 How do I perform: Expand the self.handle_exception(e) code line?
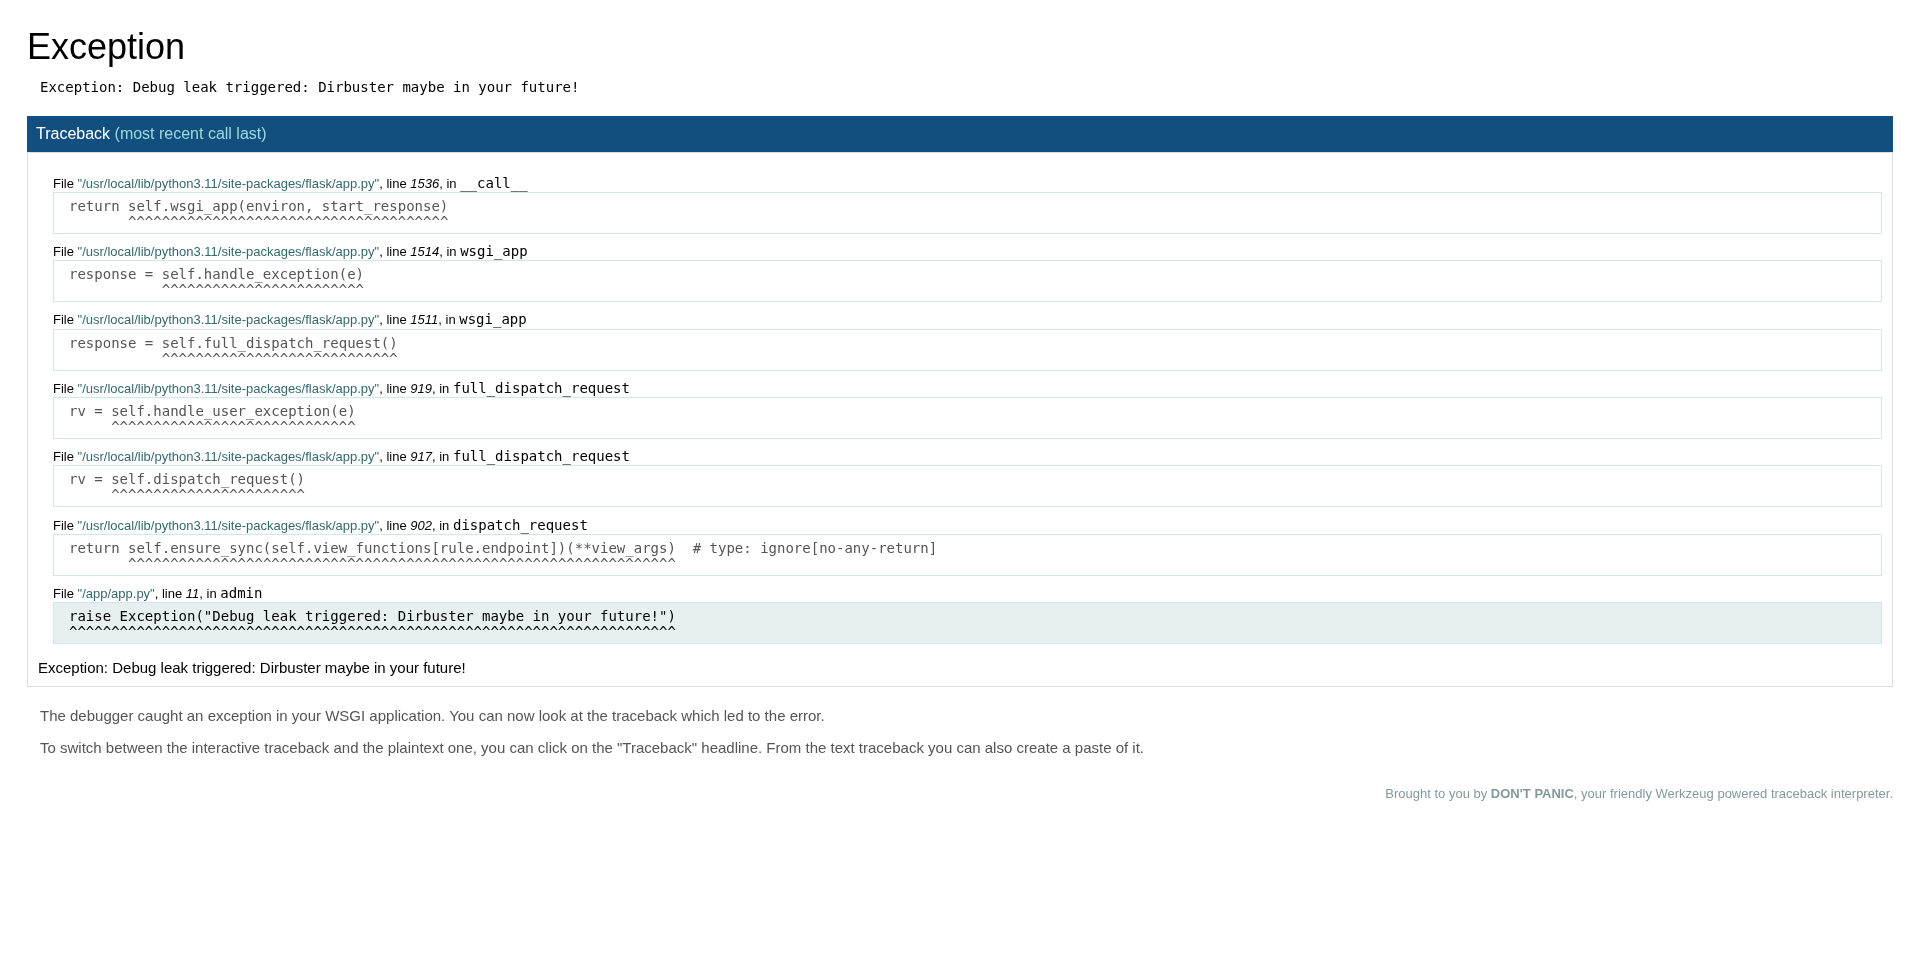pyautogui.click(x=216, y=275)
